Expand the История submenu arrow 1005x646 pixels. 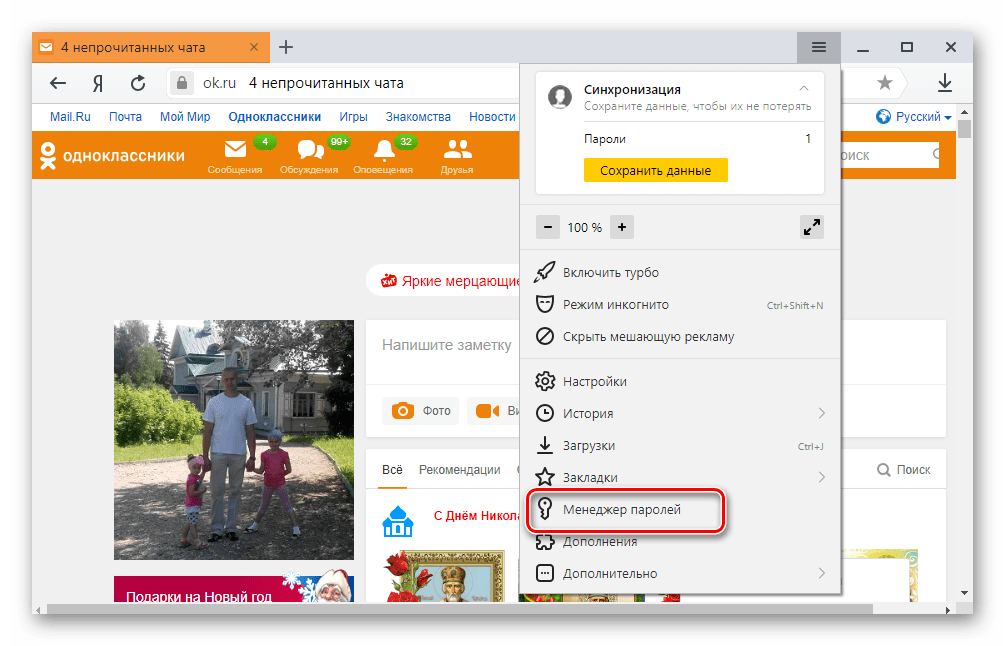pos(822,413)
